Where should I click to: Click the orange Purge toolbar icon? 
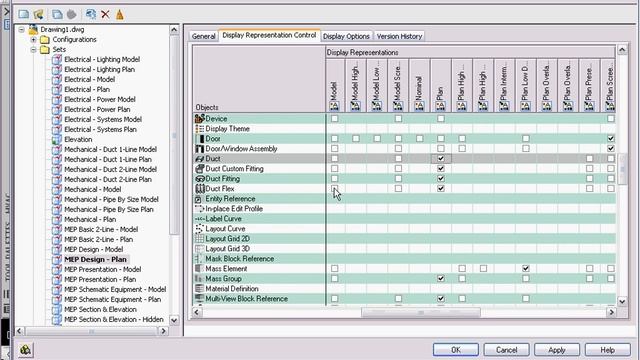[x=120, y=14]
